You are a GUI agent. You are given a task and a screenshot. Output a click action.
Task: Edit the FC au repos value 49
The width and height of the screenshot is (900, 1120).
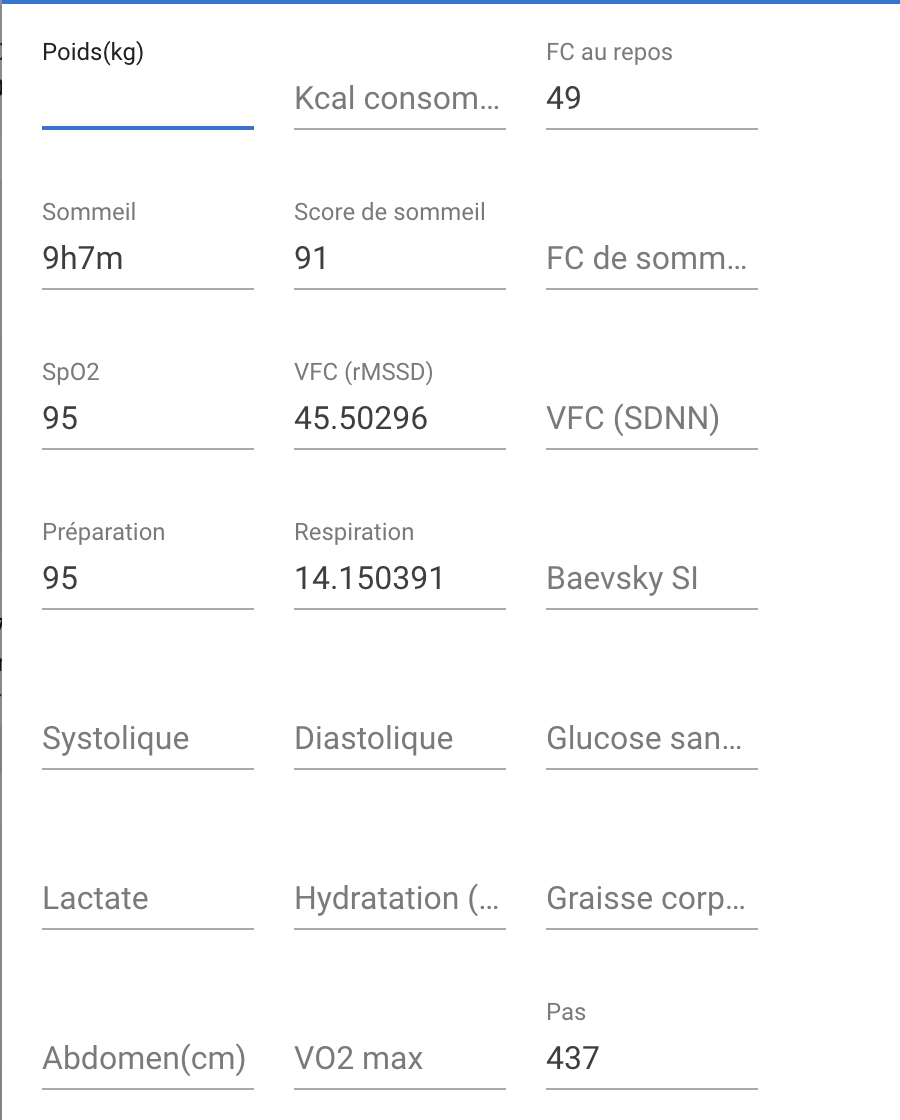[x=651, y=99]
